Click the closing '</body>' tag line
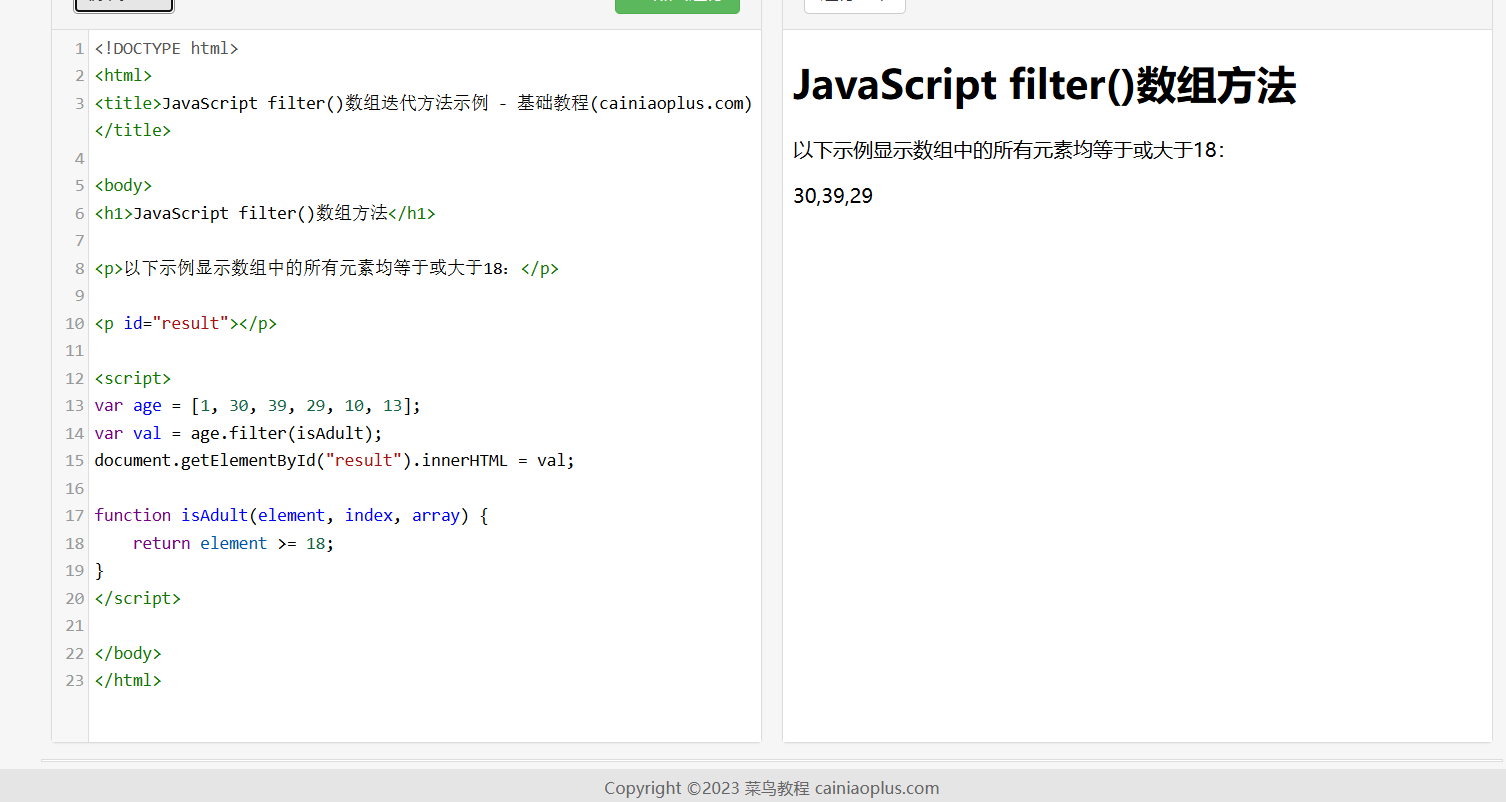Screen dimensions: 1506x802 [128, 653]
